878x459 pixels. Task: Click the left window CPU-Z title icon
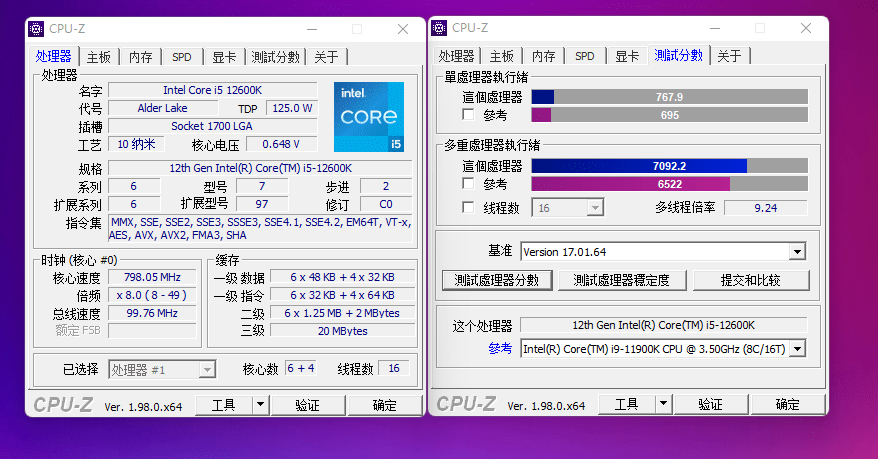[36, 29]
